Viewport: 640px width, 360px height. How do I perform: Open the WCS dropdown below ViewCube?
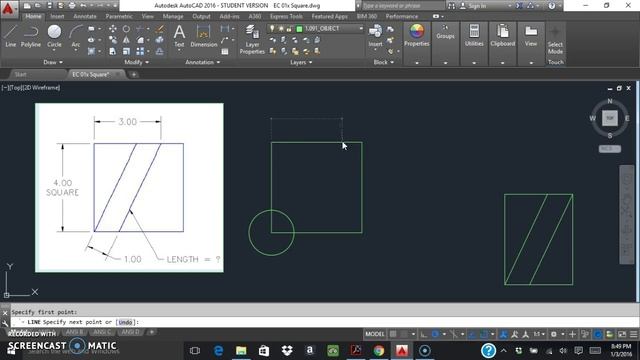(610, 149)
